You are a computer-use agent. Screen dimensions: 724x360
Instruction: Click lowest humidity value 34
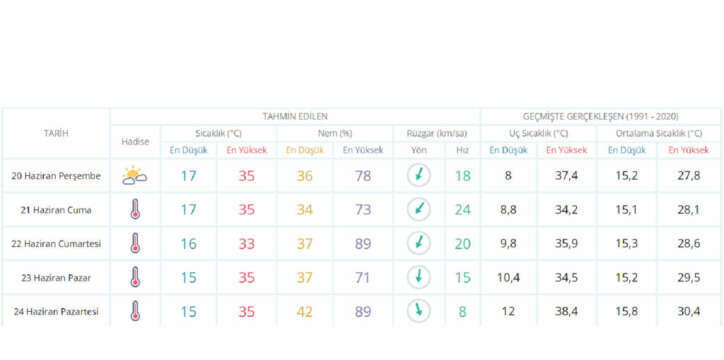coord(305,210)
